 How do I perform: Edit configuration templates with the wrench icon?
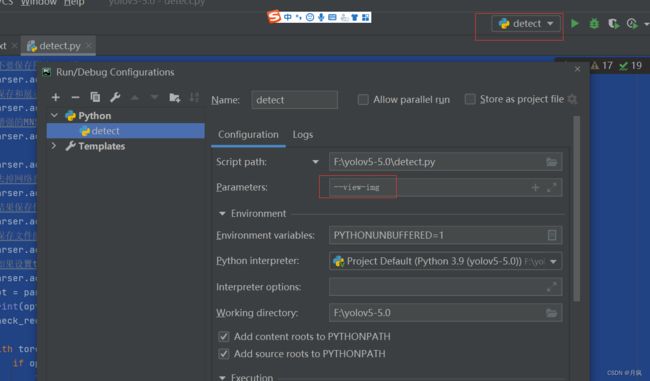[x=115, y=97]
